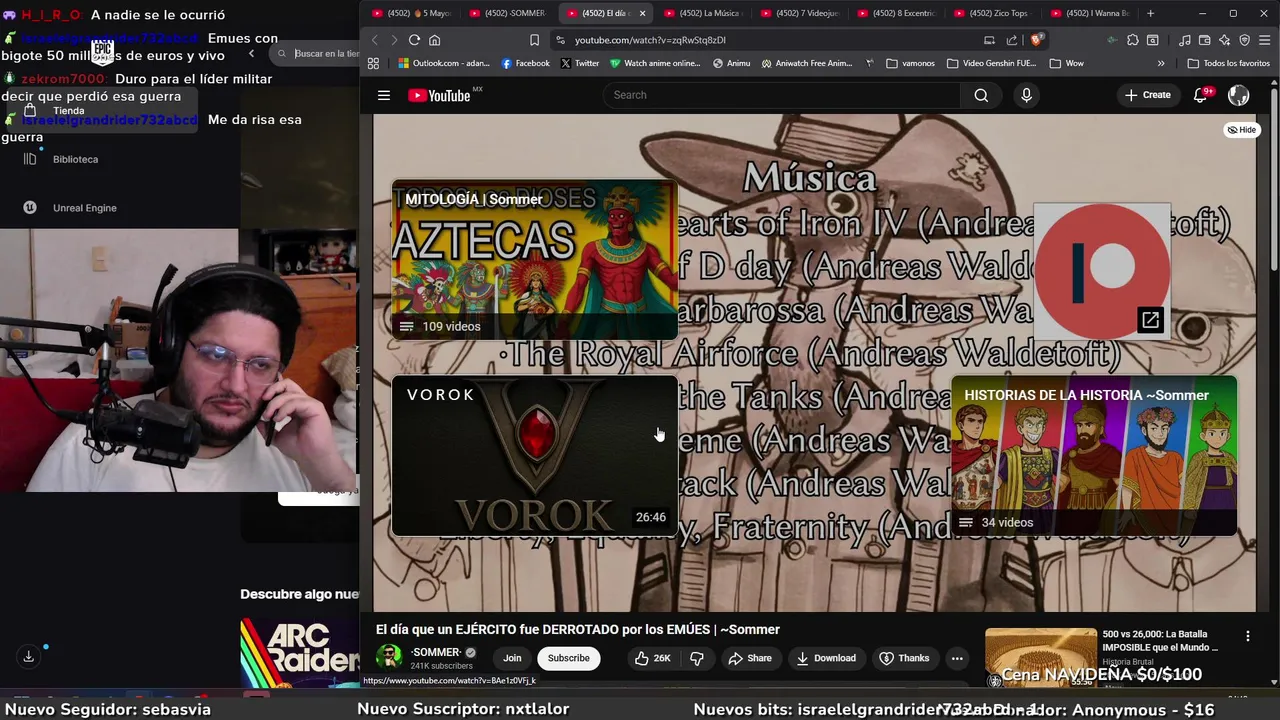1280x720 pixels.
Task: Open options for the 500 vs 26,000 recommendation
Action: pos(1247,636)
